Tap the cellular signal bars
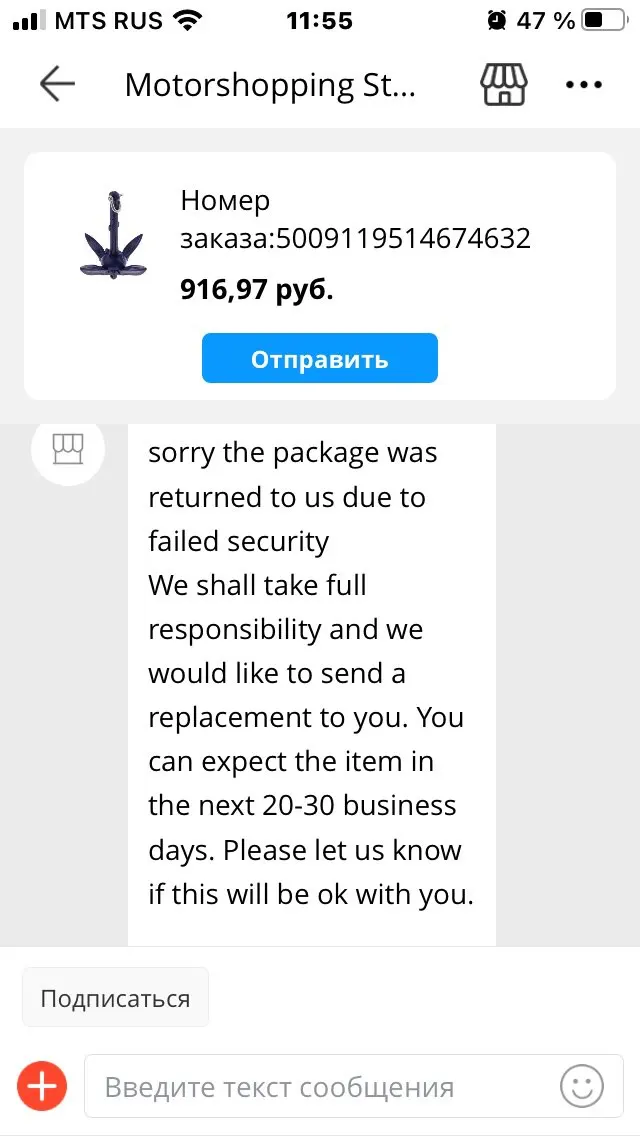640x1136 pixels. click(29, 20)
